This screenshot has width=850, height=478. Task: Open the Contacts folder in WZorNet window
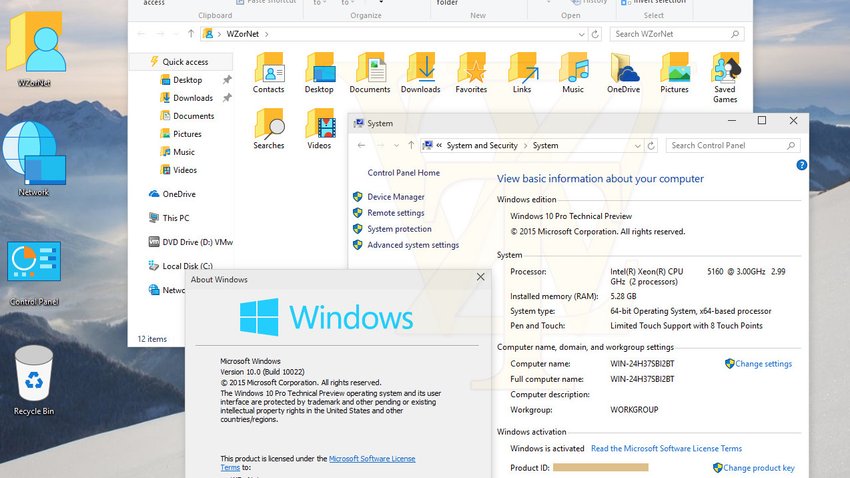coord(268,73)
